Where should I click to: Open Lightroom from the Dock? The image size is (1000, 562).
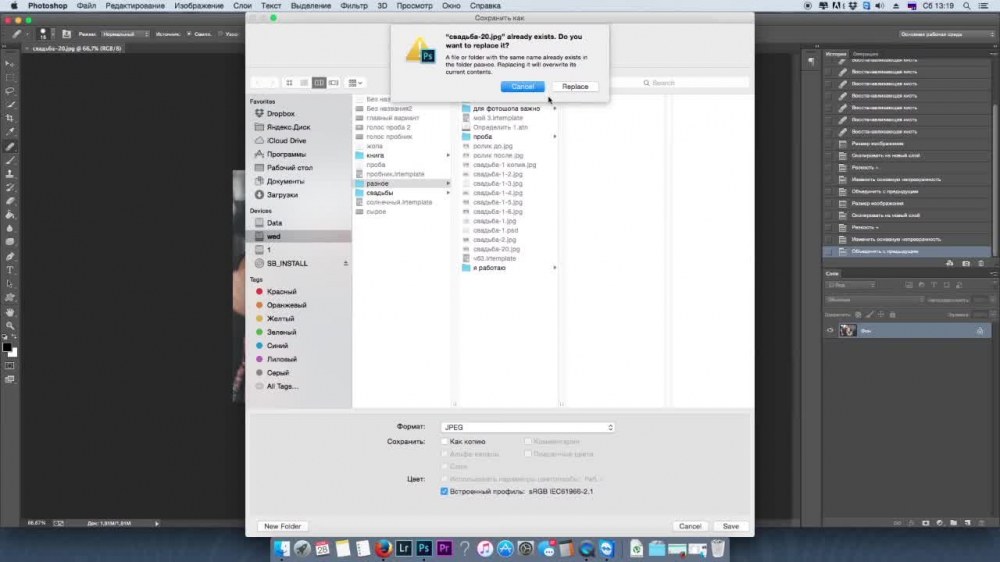pos(405,548)
